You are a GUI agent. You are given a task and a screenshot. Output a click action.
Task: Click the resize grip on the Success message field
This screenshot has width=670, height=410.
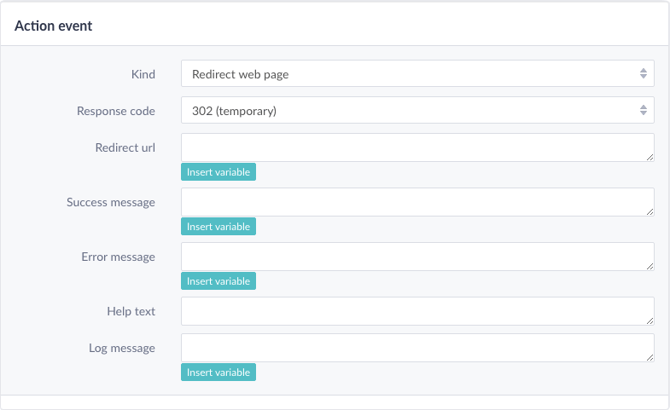coord(649,212)
